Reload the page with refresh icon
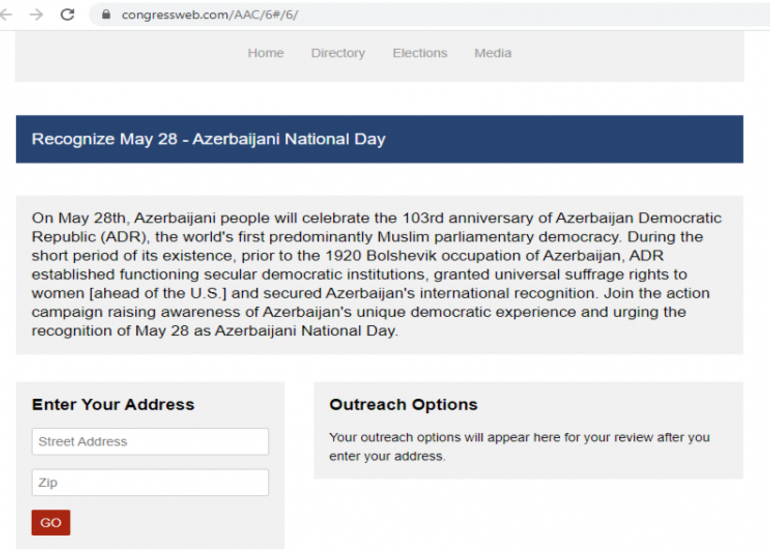The width and height of the screenshot is (770, 550). (67, 14)
